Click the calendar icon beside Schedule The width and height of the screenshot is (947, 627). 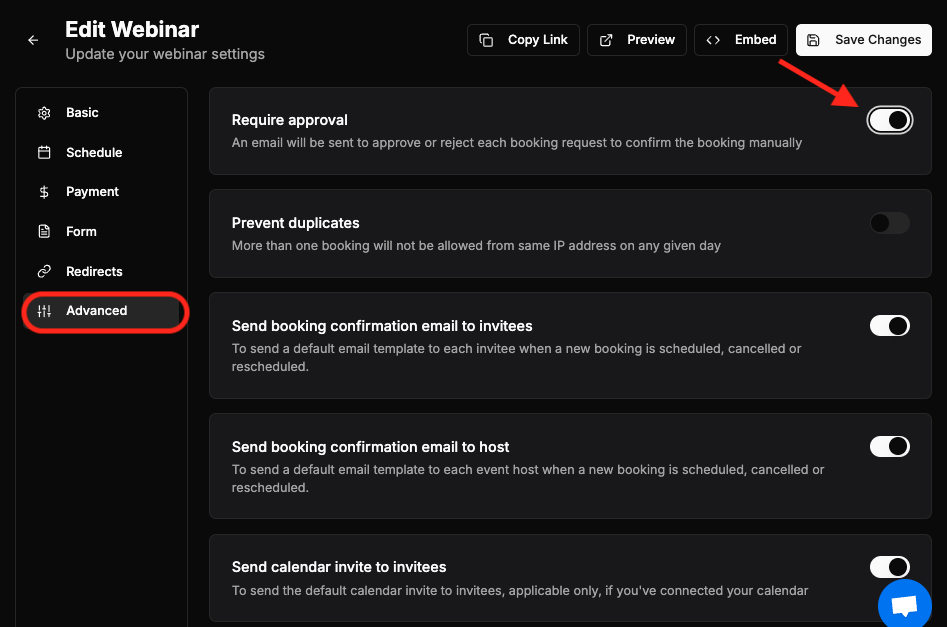coord(44,152)
